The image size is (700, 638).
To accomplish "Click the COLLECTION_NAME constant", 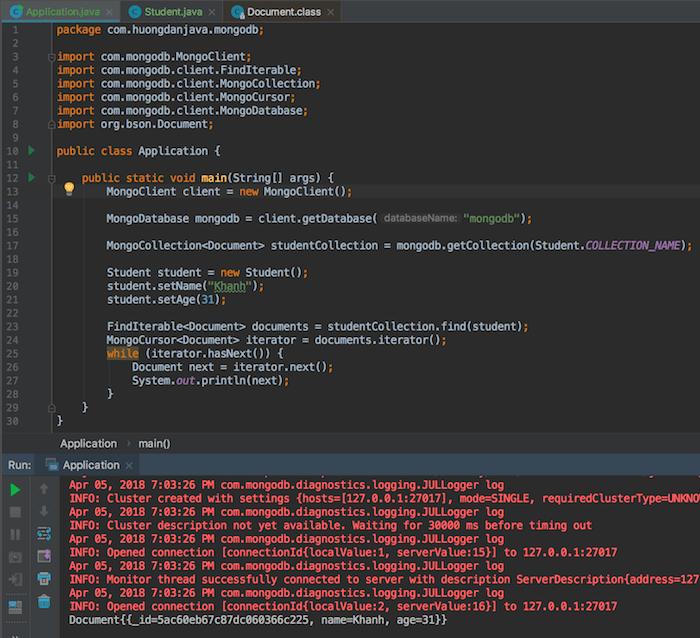I will (x=633, y=246).
